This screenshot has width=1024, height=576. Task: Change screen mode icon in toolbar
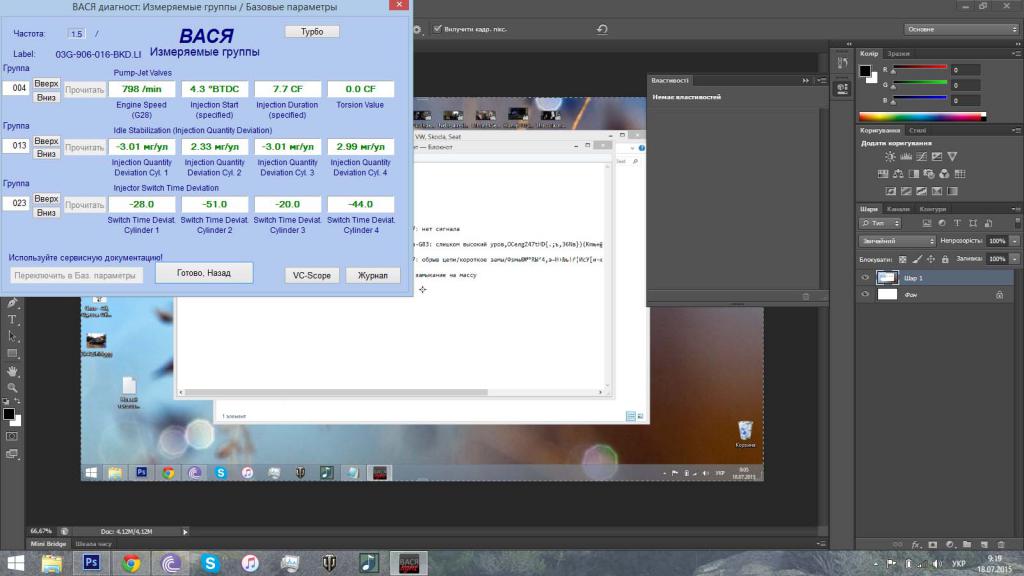tap(12, 453)
